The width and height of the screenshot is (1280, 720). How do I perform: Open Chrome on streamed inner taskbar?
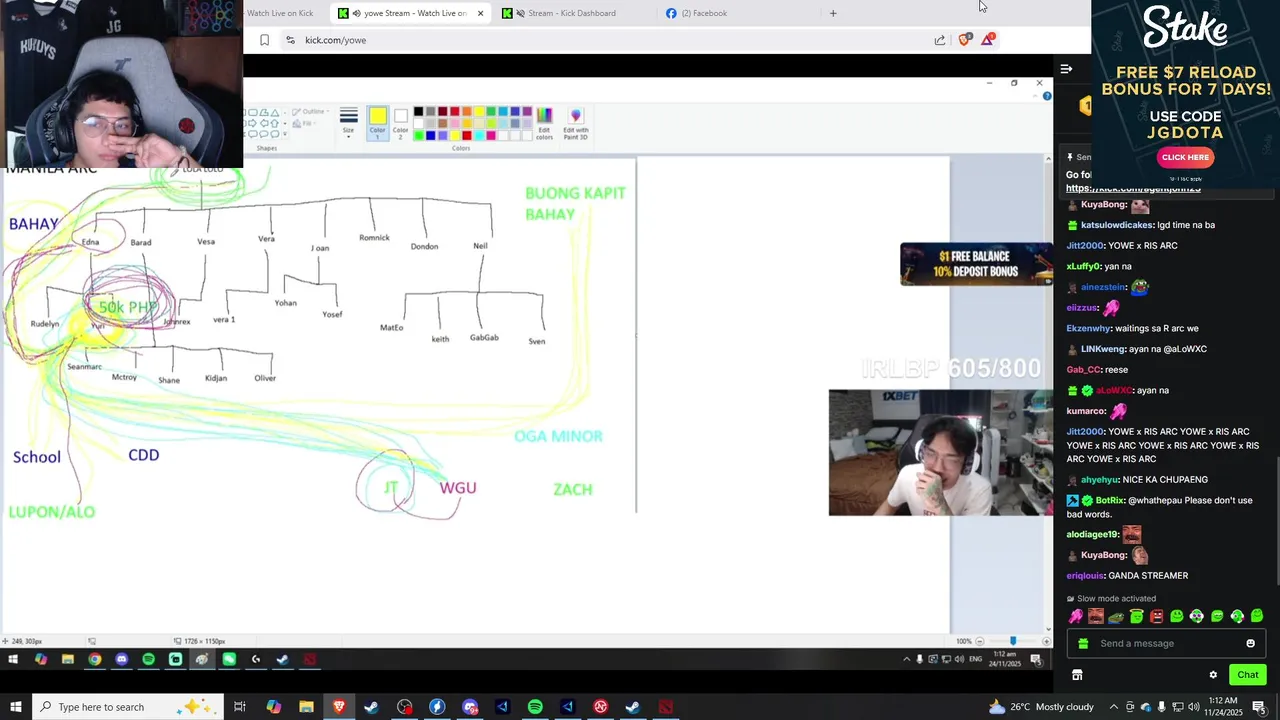(x=94, y=659)
